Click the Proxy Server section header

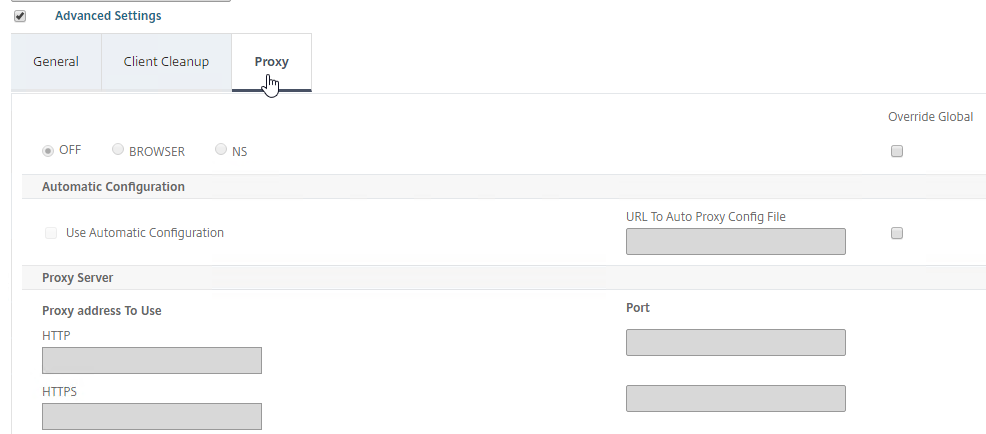pyautogui.click(x=77, y=277)
